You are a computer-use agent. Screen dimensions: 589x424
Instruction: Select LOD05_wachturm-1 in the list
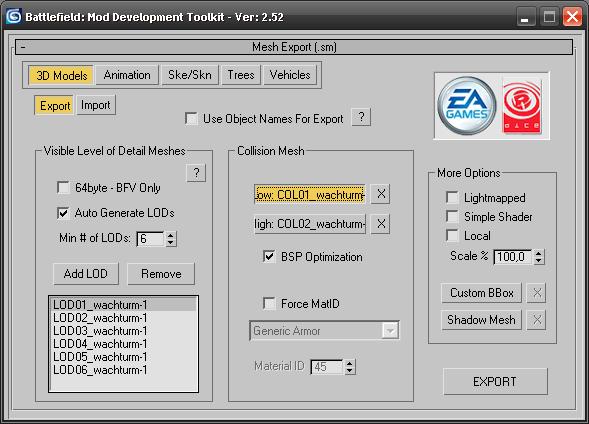[123, 357]
